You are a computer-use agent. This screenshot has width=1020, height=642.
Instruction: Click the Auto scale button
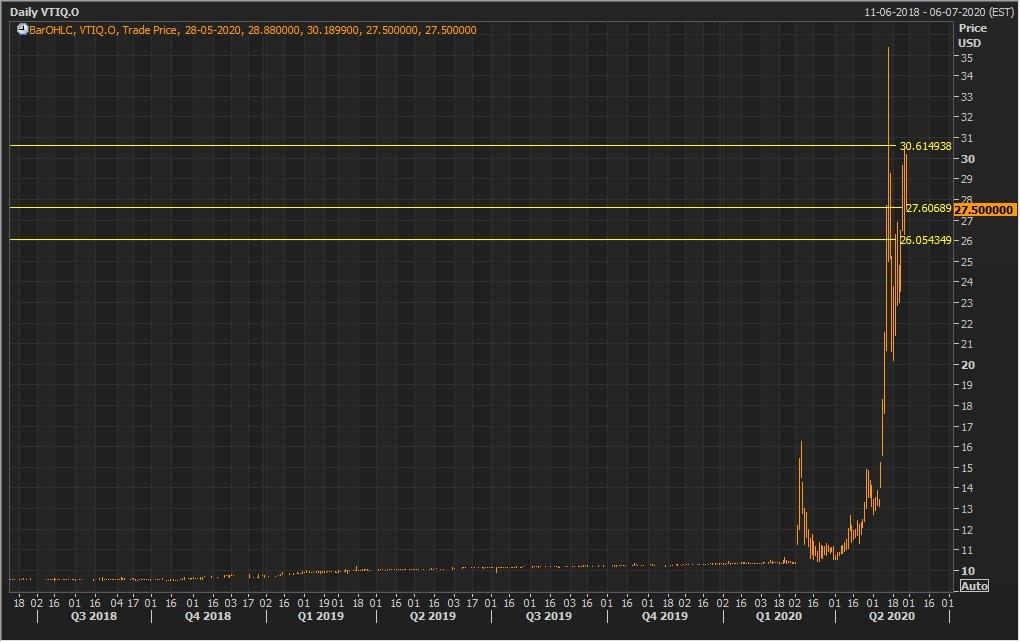[973, 586]
